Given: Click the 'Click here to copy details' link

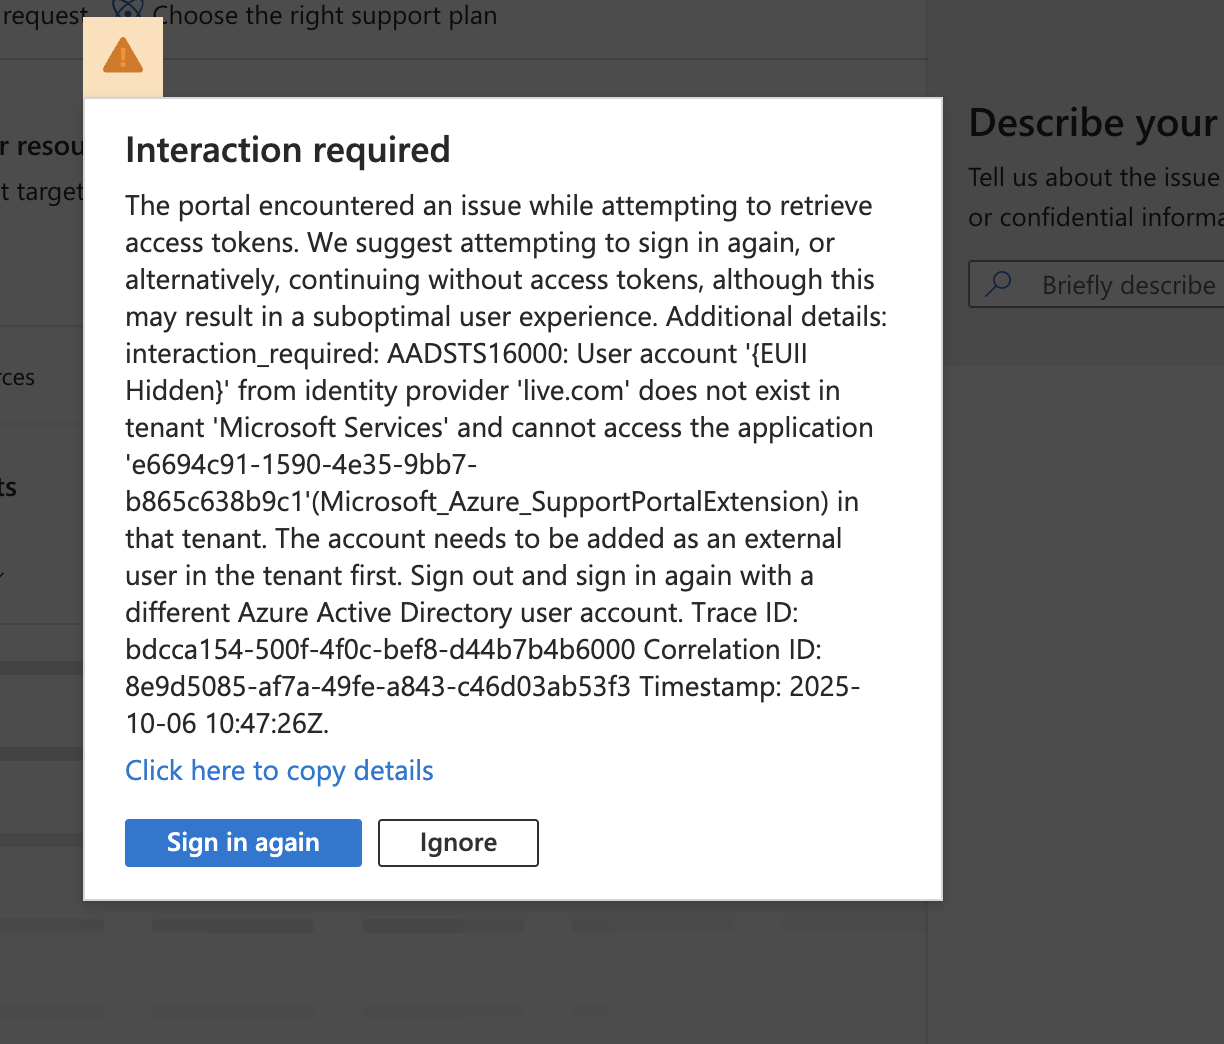Looking at the screenshot, I should click(x=279, y=770).
